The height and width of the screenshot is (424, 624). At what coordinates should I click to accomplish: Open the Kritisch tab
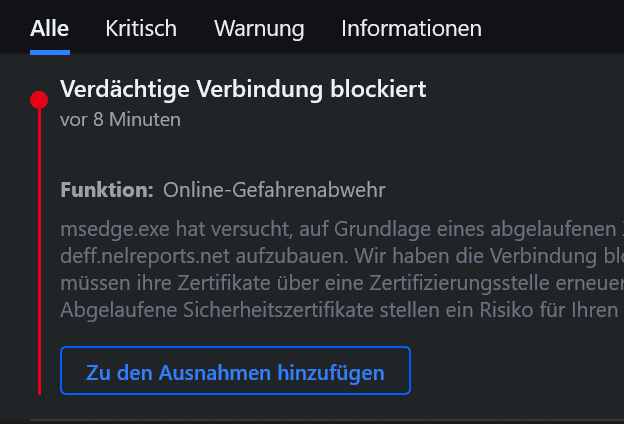(141, 29)
